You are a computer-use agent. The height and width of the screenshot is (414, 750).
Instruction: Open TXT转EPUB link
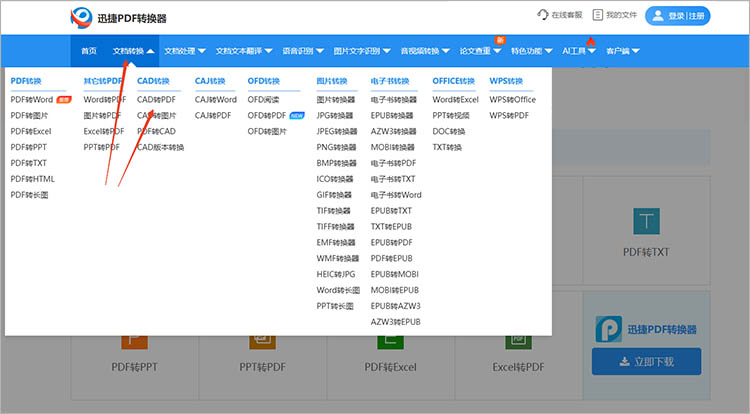click(x=391, y=226)
